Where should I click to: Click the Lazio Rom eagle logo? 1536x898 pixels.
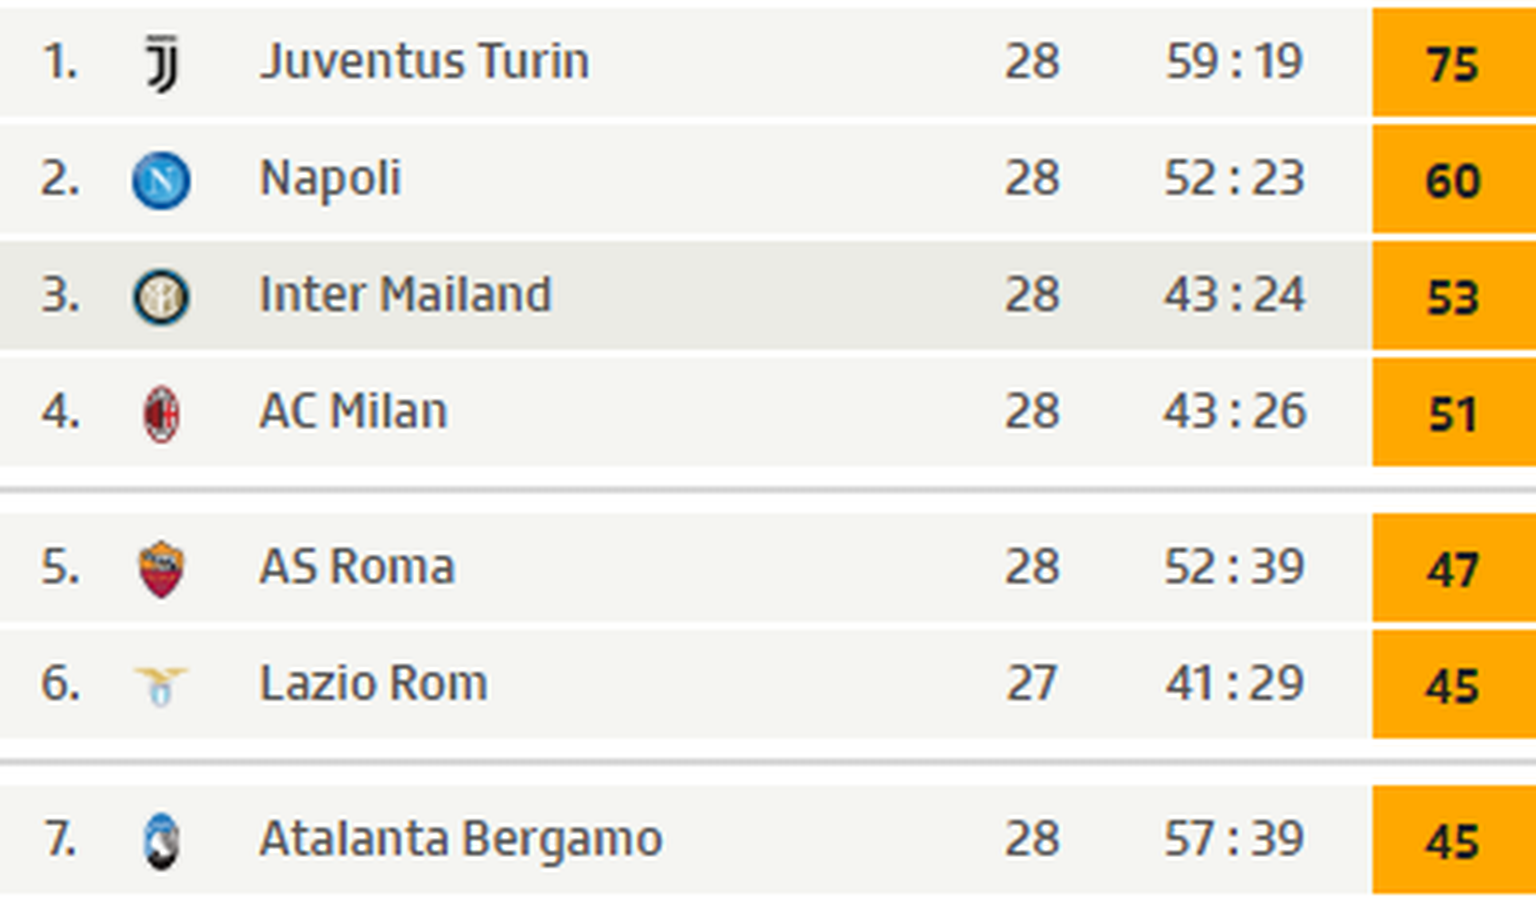[161, 685]
